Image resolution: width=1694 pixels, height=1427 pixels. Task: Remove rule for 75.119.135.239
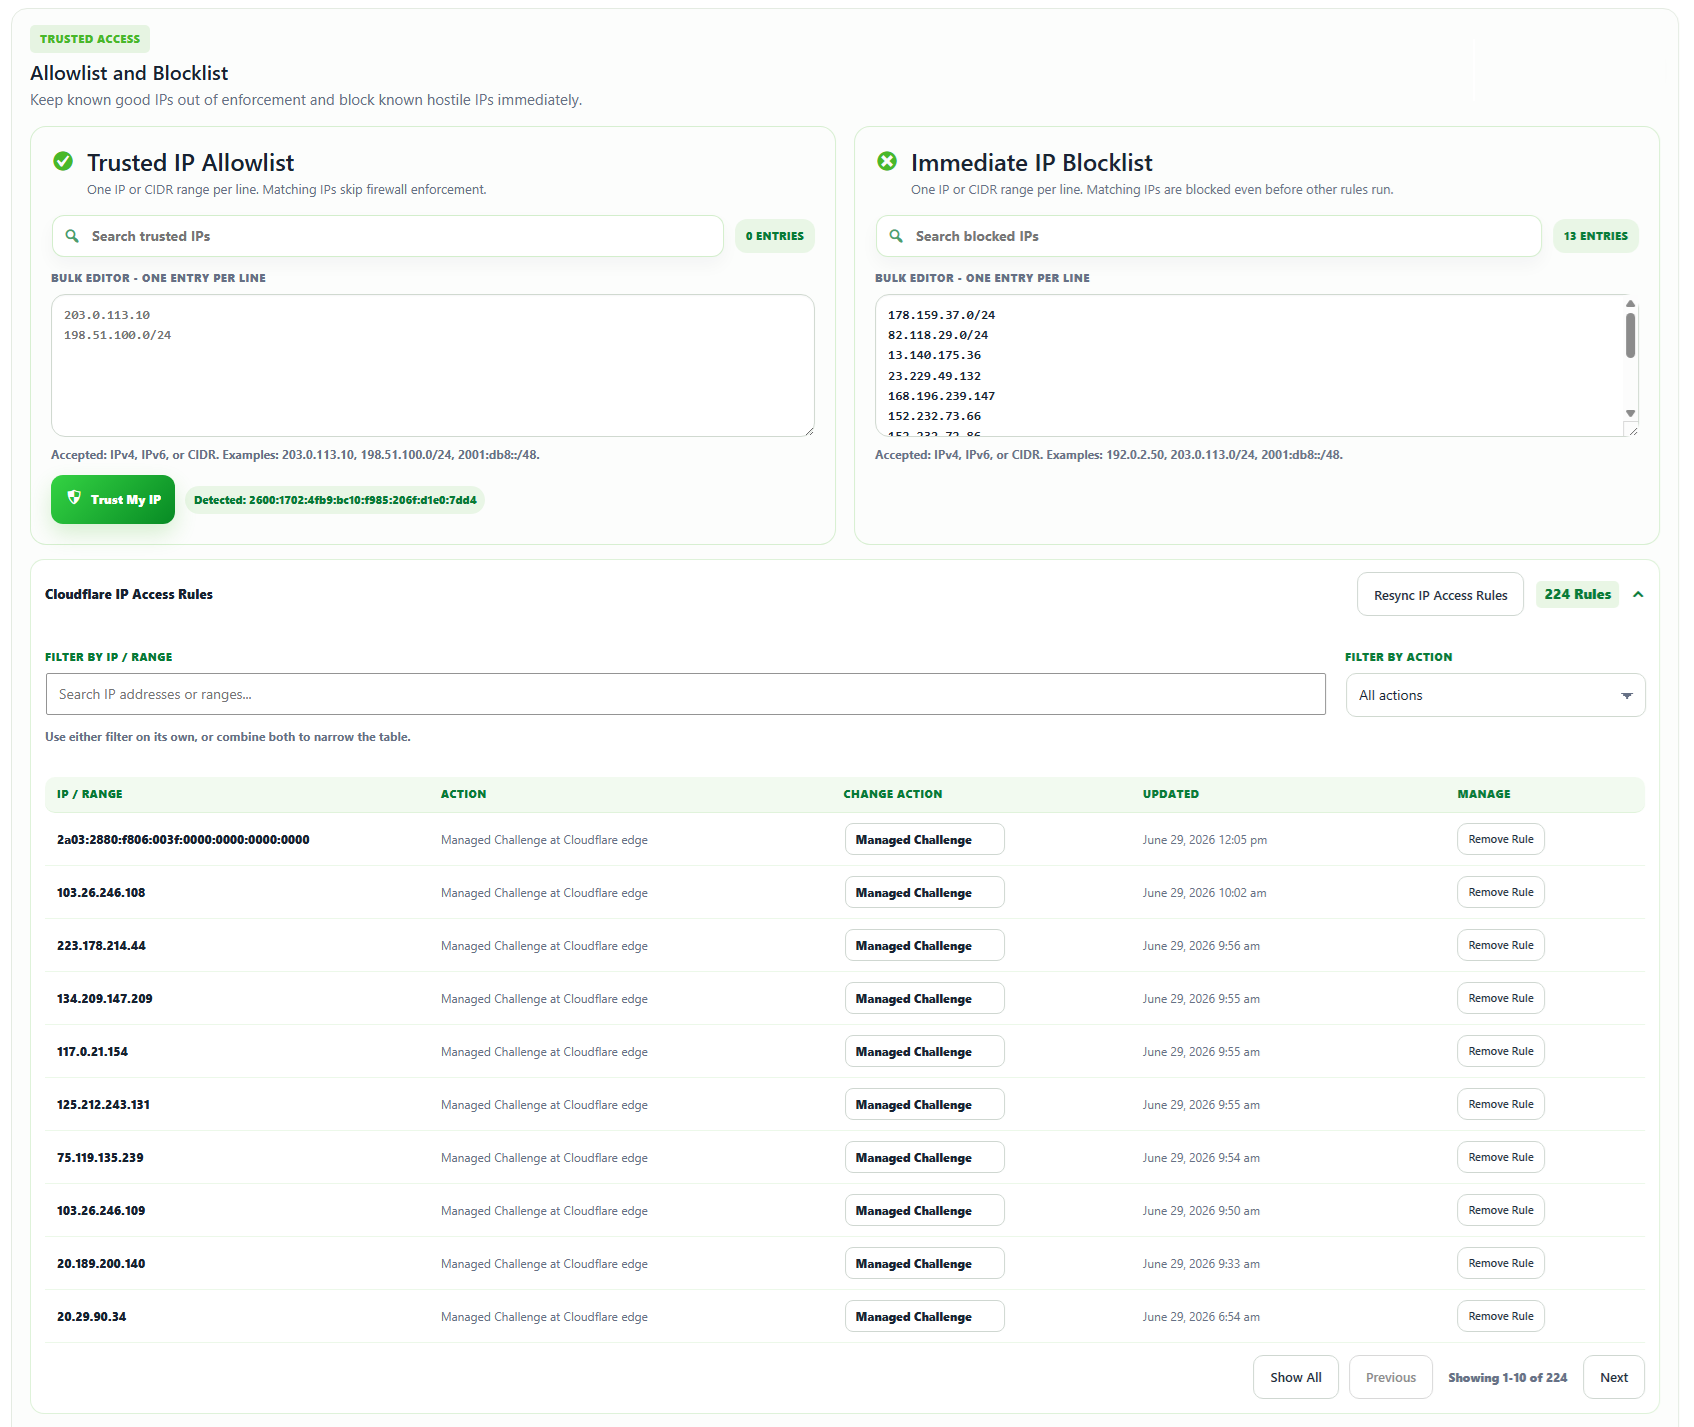[1500, 1157]
